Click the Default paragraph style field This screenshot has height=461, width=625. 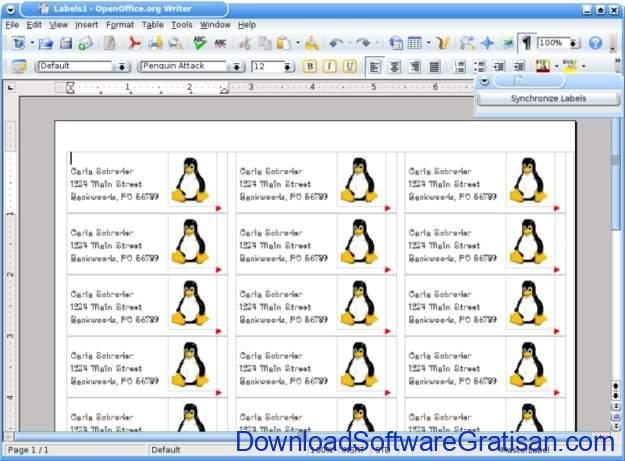pos(75,66)
